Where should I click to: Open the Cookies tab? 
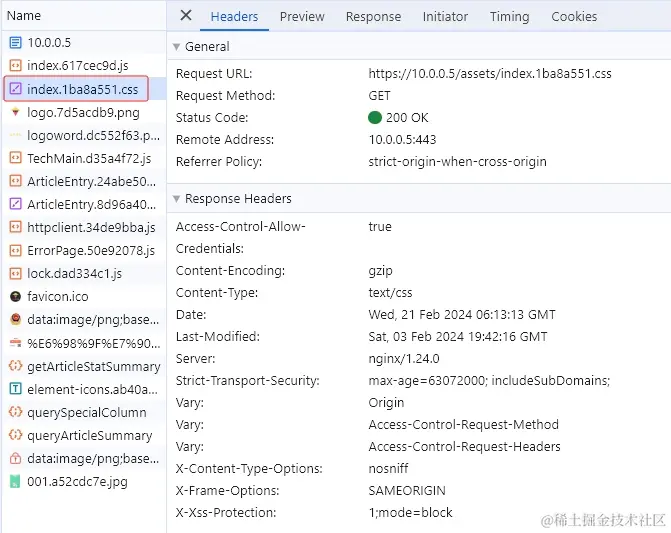pos(574,16)
